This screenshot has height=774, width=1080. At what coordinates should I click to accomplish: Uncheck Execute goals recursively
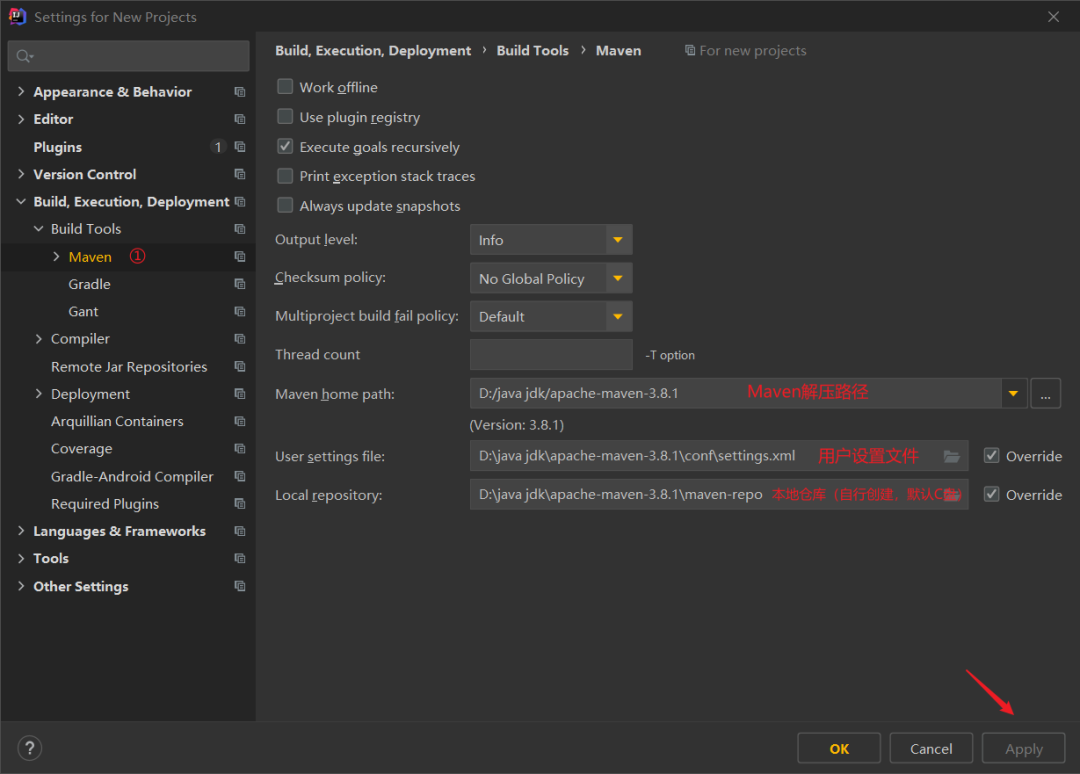pos(284,146)
